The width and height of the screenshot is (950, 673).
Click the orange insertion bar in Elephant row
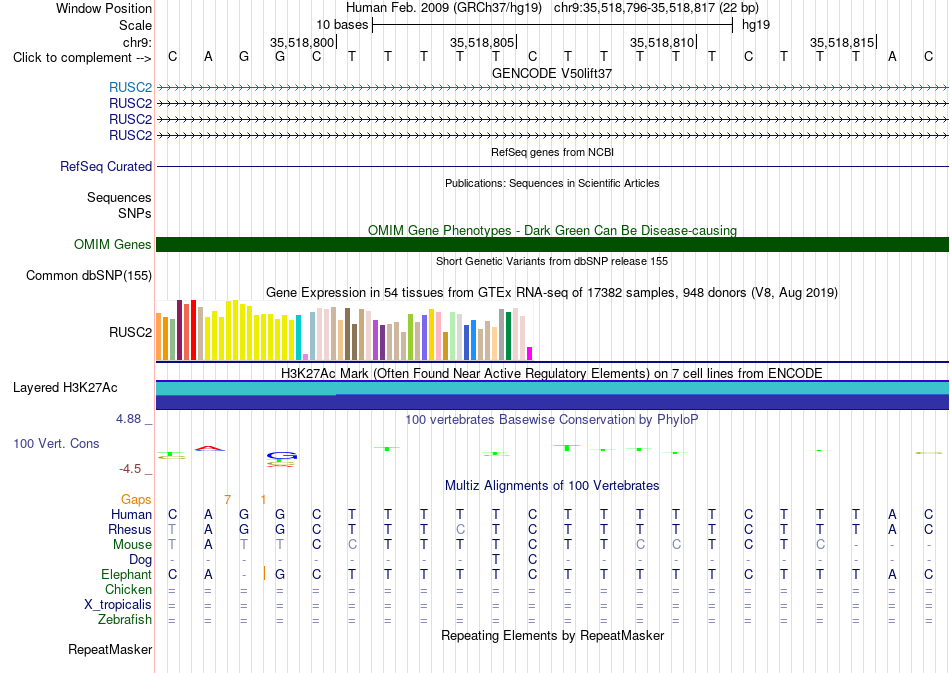(x=264, y=573)
